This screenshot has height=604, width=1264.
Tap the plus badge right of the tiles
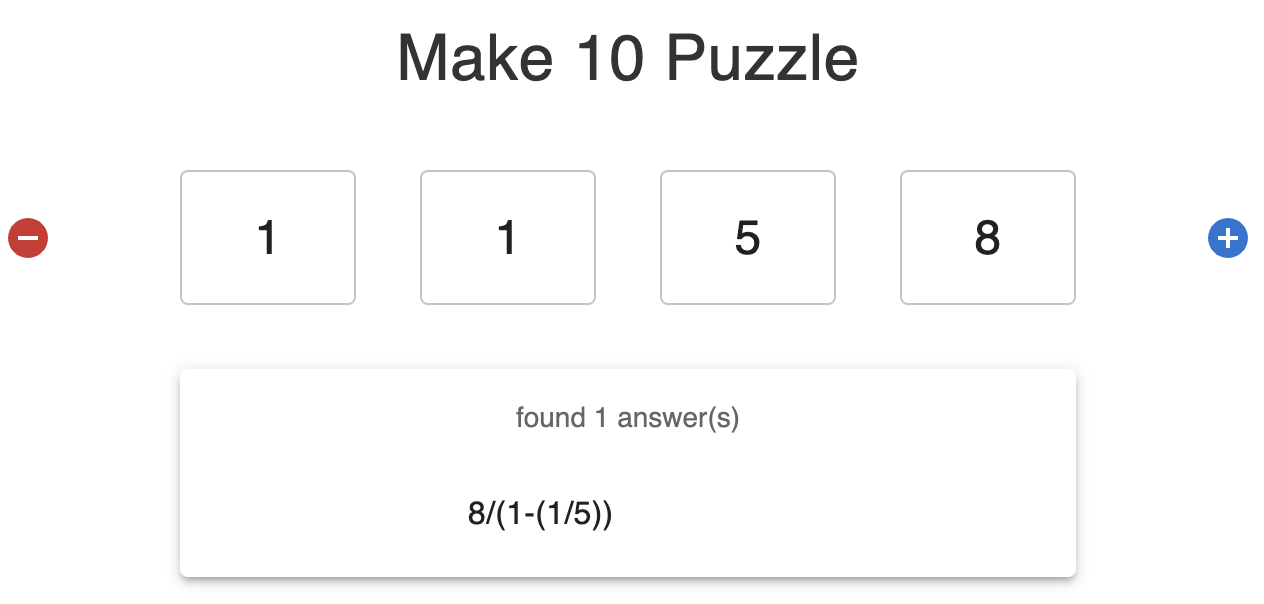[x=1228, y=238]
